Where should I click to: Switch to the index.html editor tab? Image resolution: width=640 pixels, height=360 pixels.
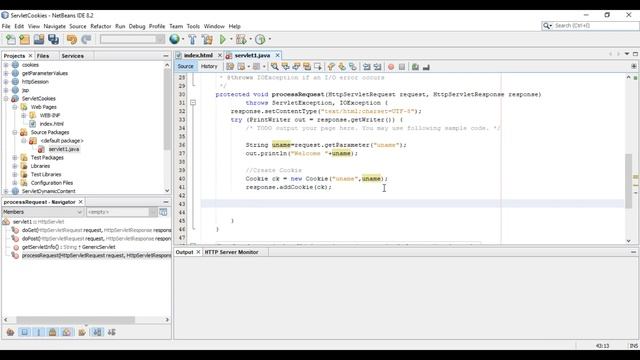(x=198, y=55)
